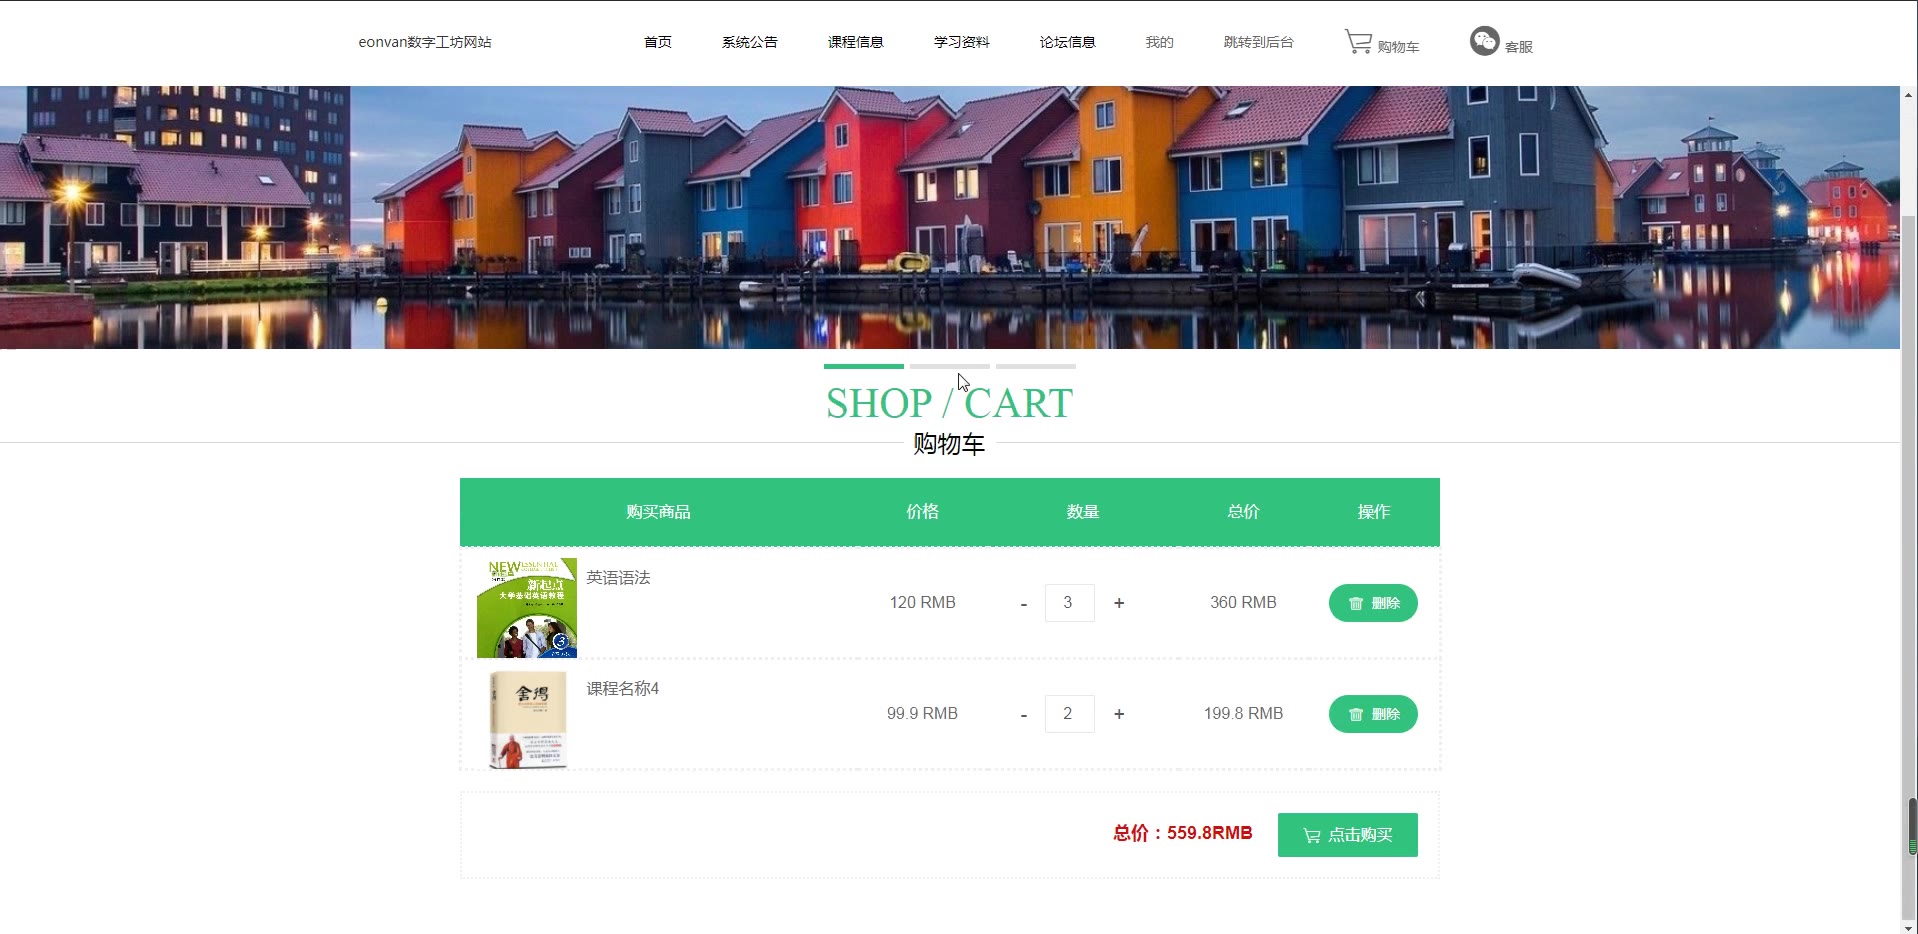
Task: Open 英语语法 book cover thumbnail
Action: 527,608
